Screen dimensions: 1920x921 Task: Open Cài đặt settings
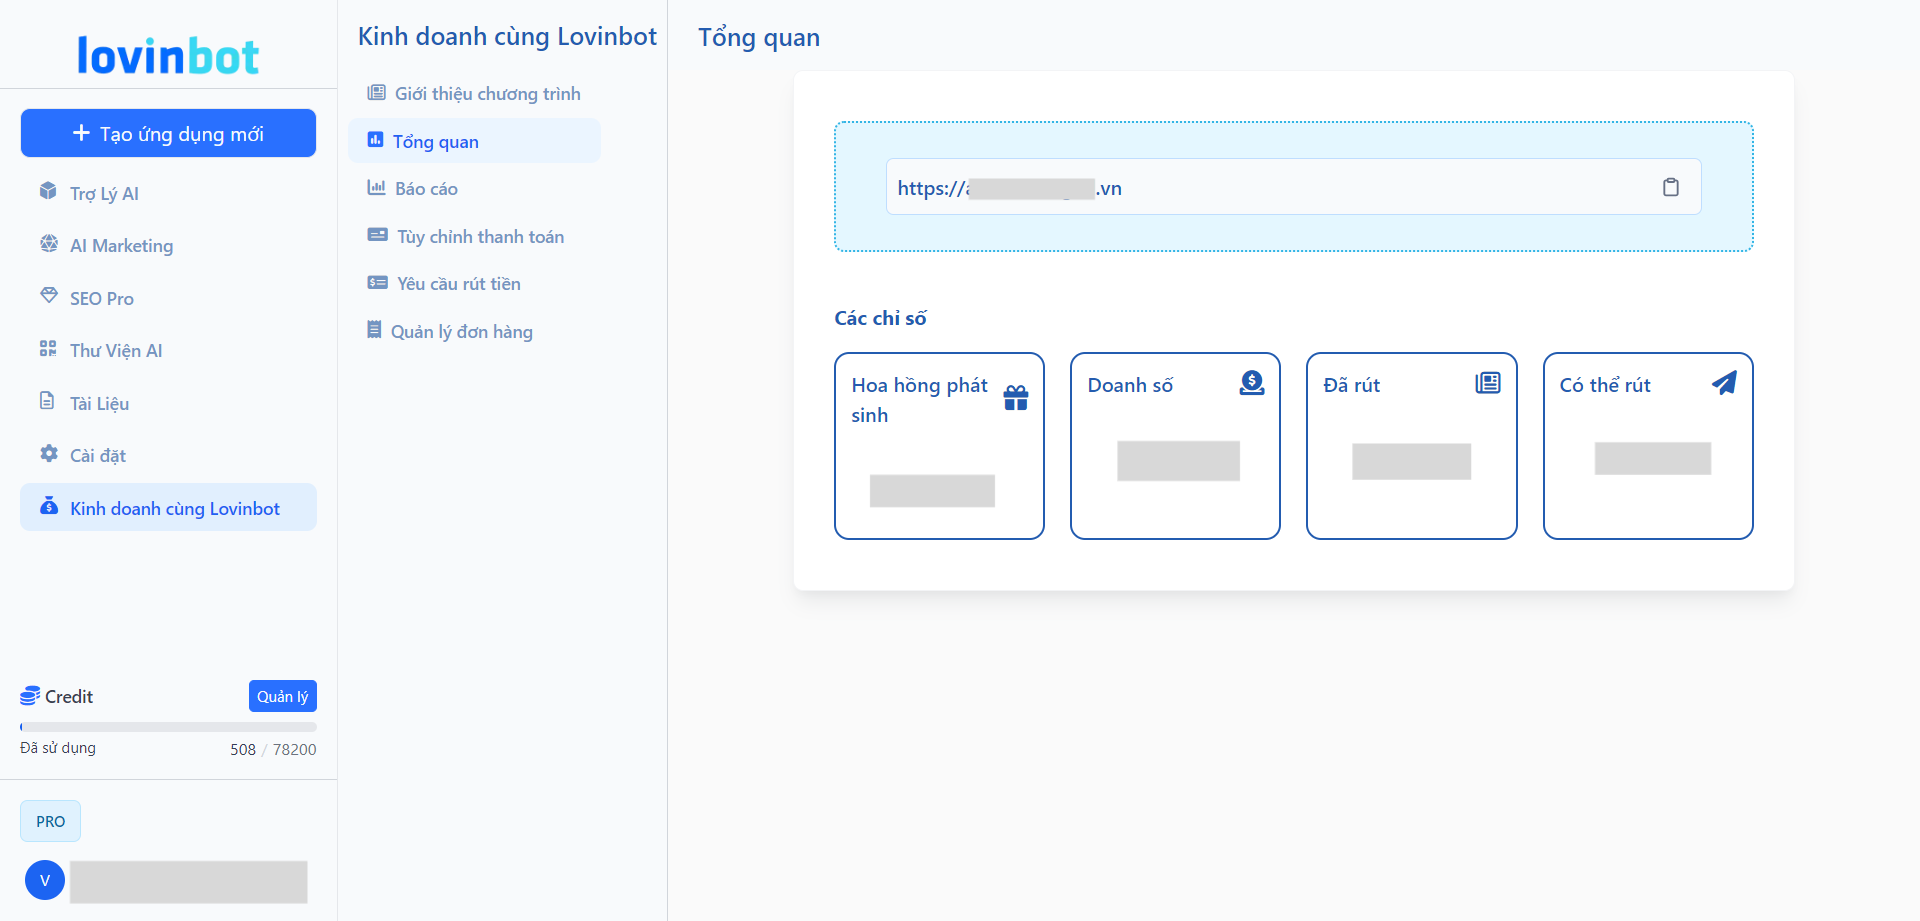pos(168,455)
